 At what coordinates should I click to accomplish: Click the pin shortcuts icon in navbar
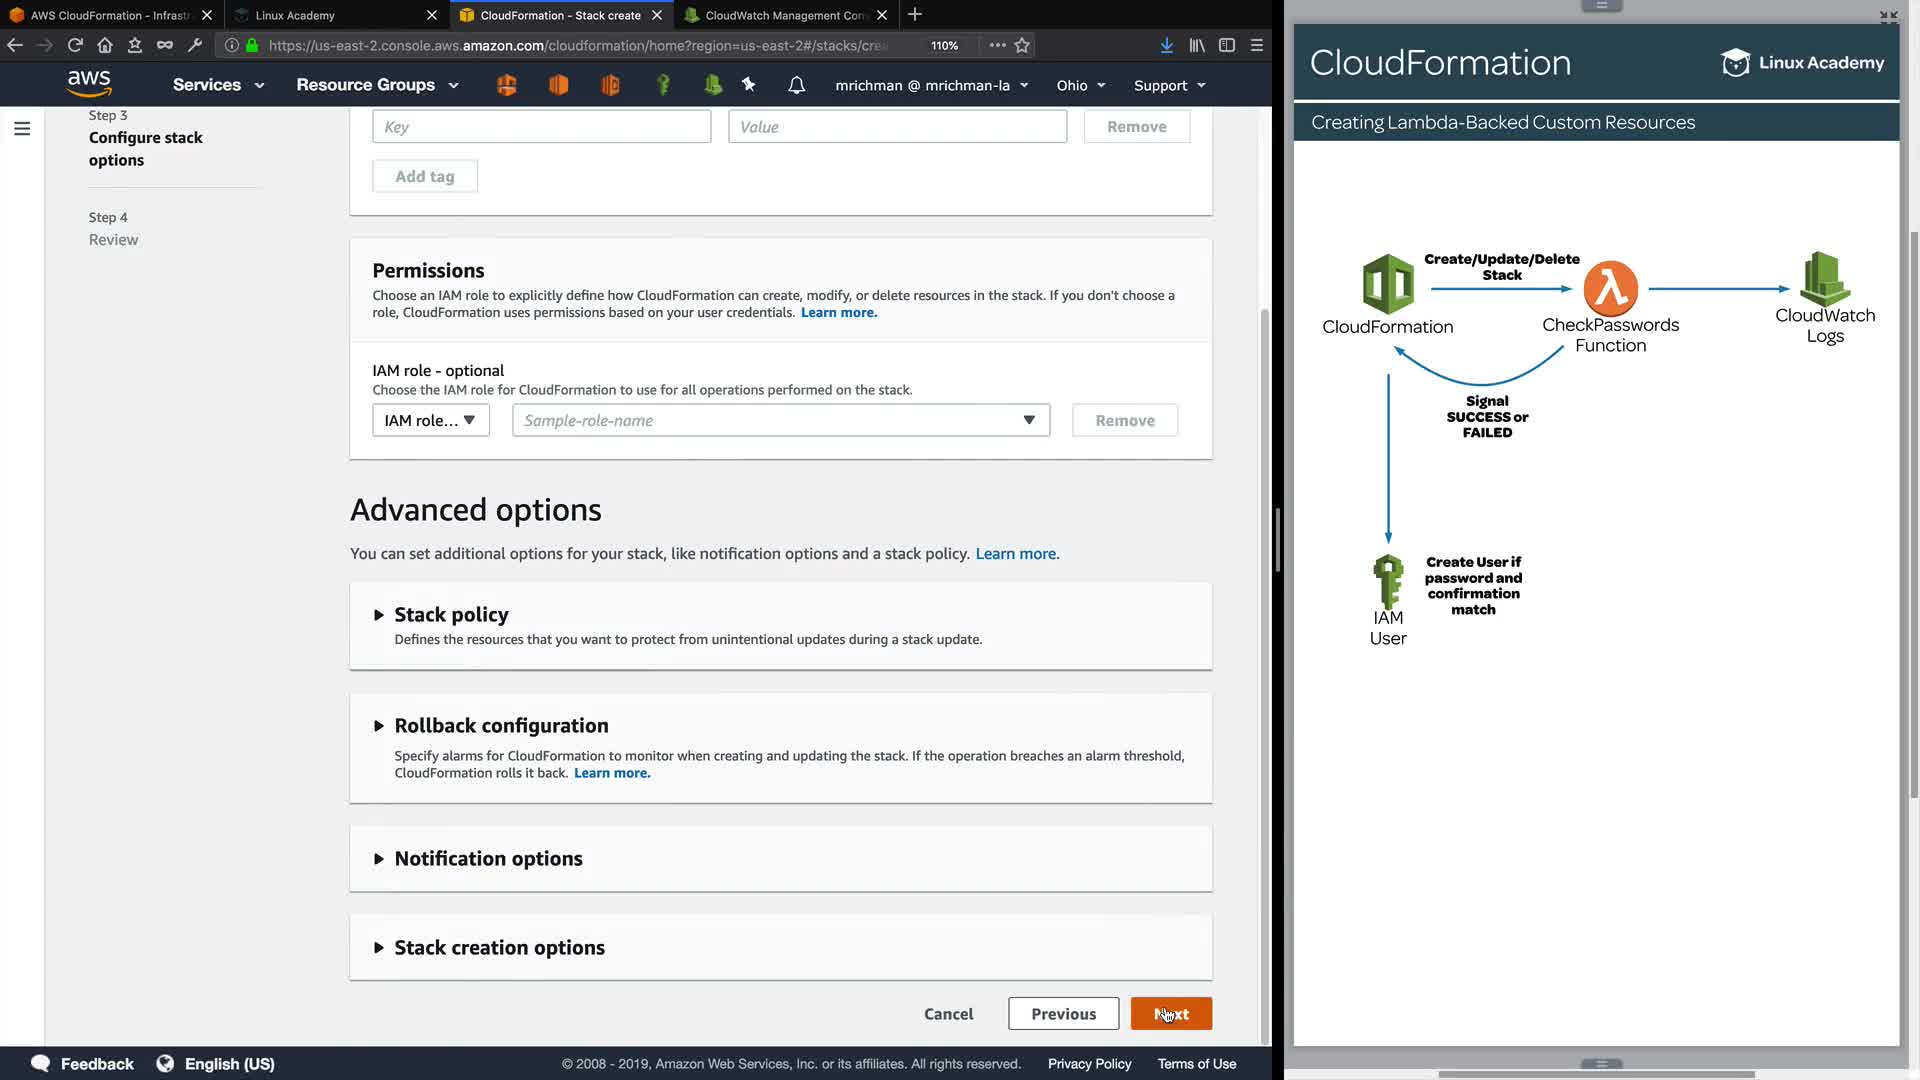click(748, 85)
